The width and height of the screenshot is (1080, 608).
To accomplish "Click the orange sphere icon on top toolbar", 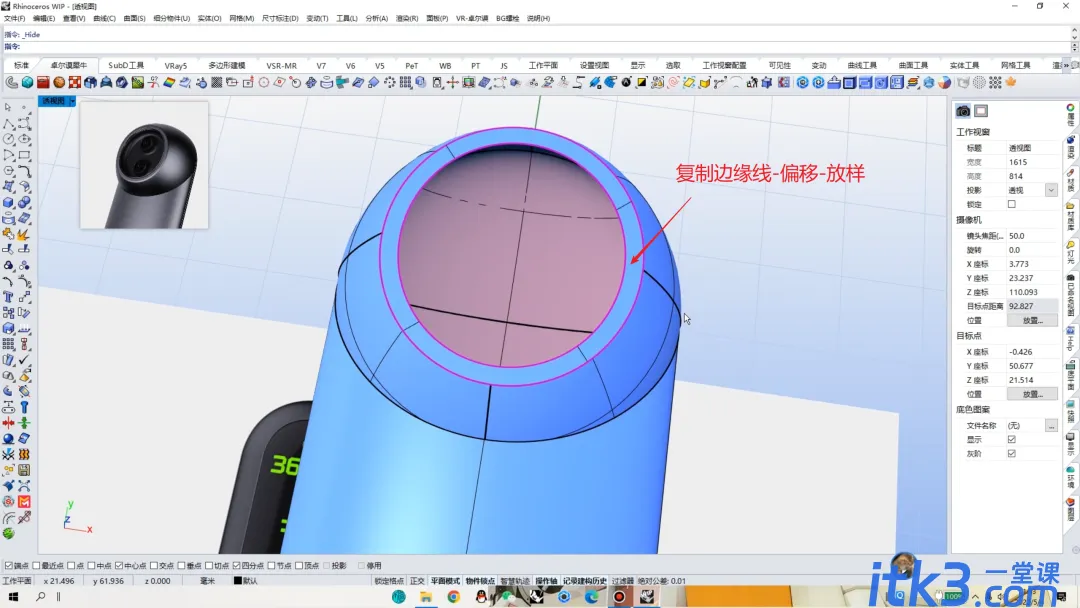I will click(x=59, y=83).
